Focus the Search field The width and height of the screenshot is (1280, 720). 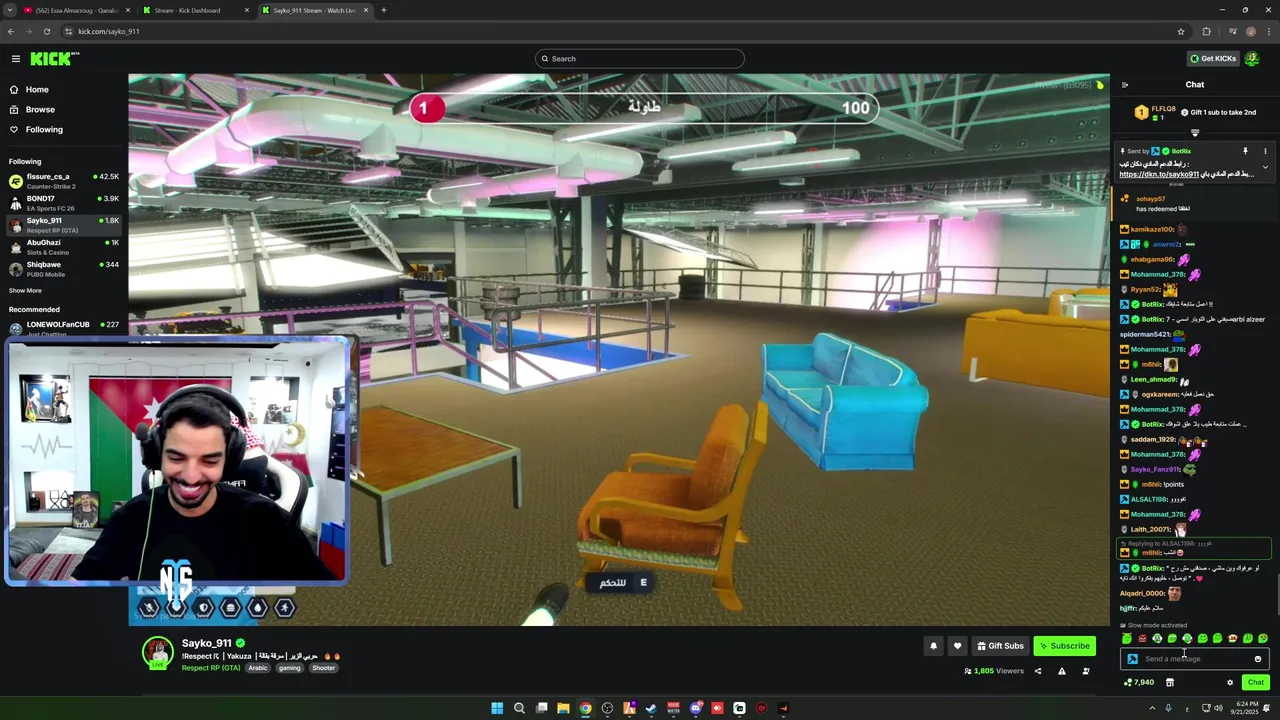click(640, 59)
